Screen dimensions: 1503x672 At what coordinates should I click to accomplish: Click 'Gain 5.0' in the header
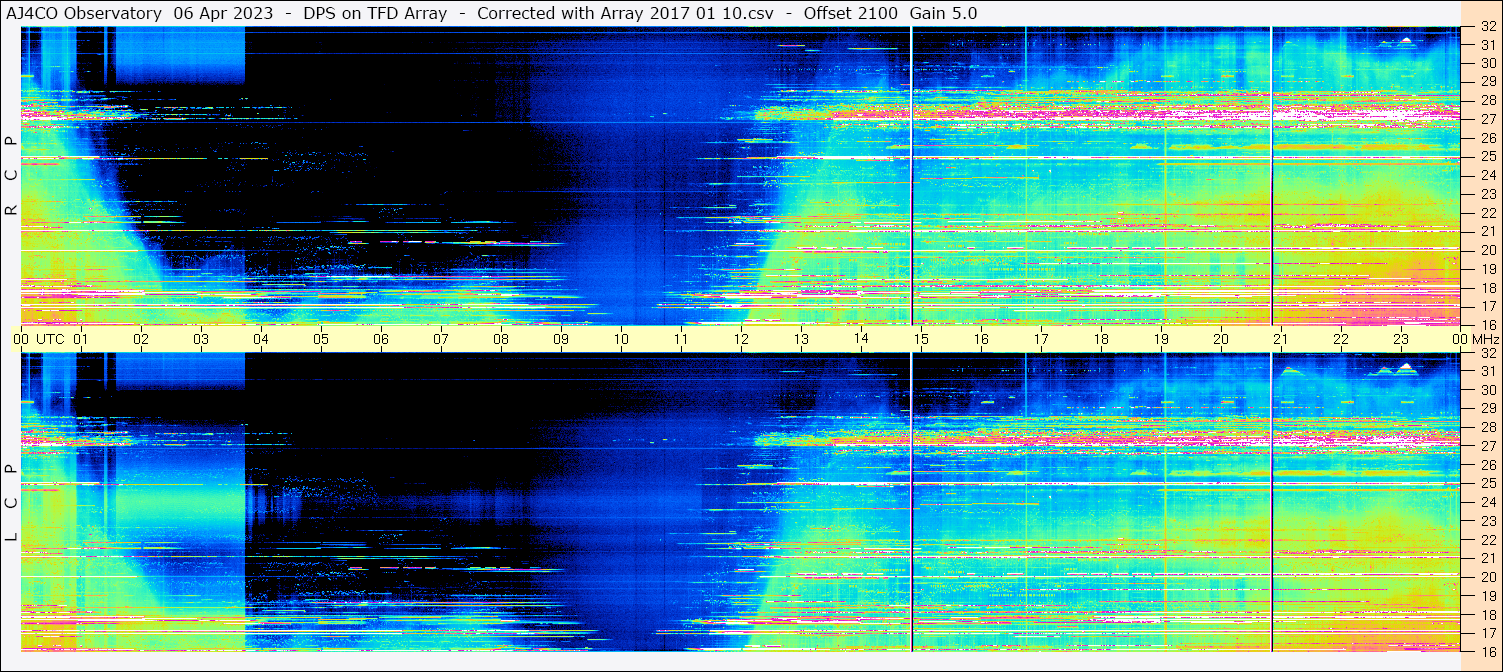944,14
